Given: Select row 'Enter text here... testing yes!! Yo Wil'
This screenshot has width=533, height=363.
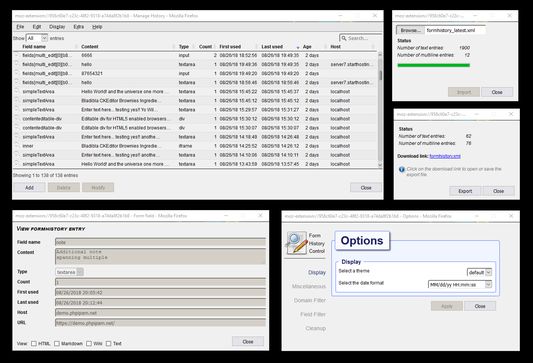Looking at the screenshot, I should click(x=195, y=110).
